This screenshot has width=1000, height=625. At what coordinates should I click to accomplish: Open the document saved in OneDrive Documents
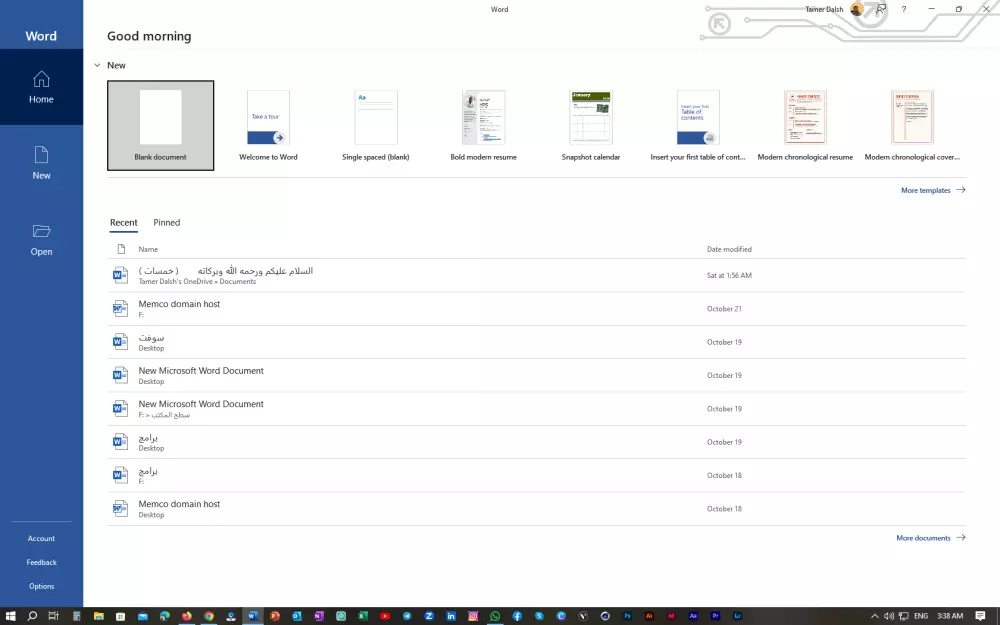[536, 276]
